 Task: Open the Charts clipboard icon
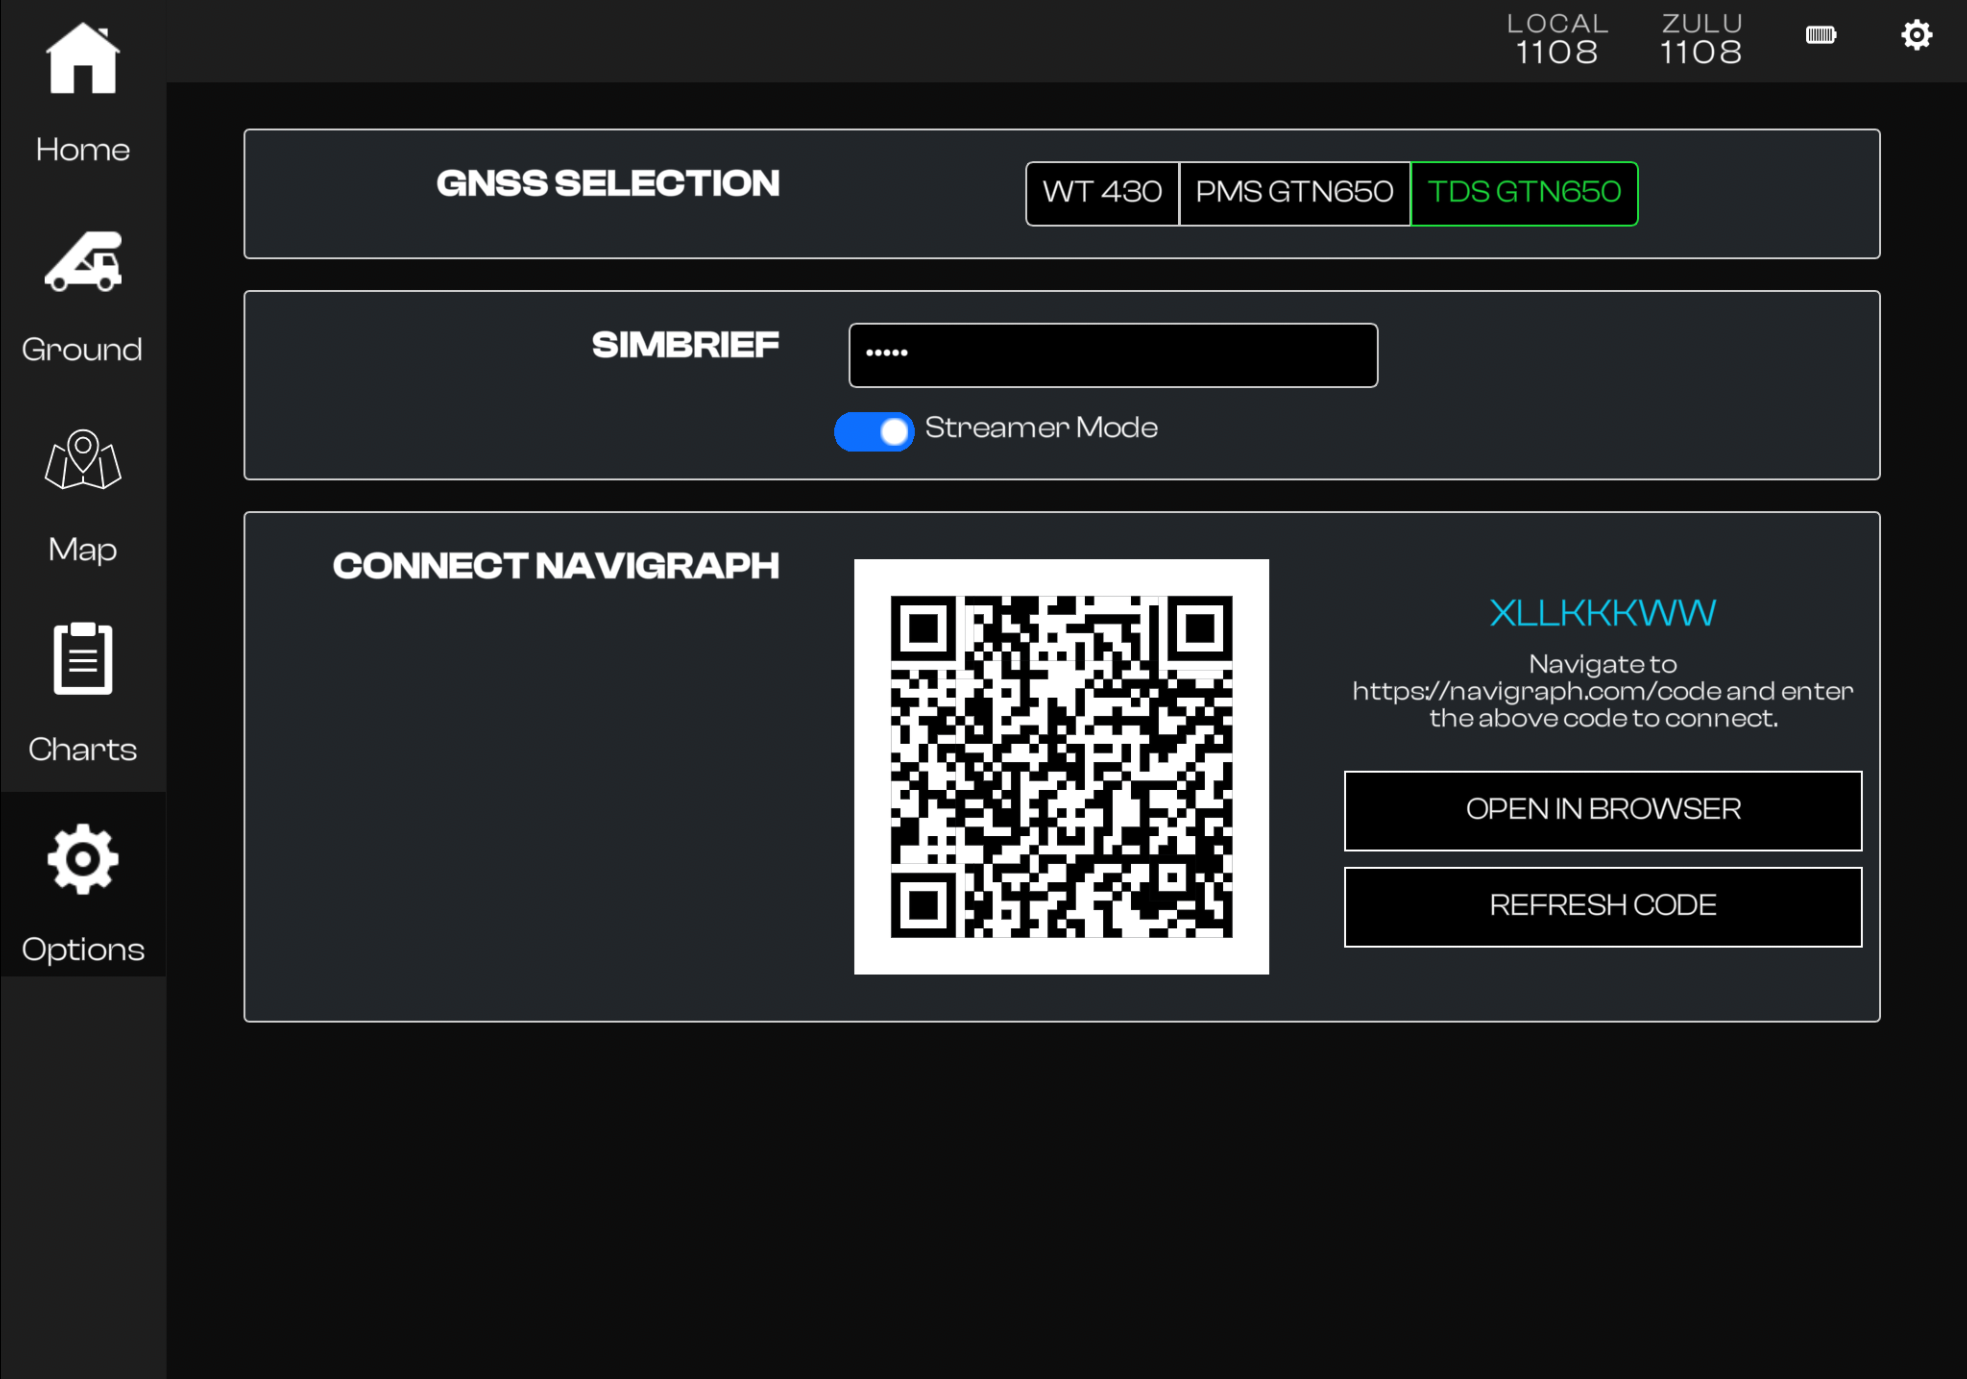(82, 659)
